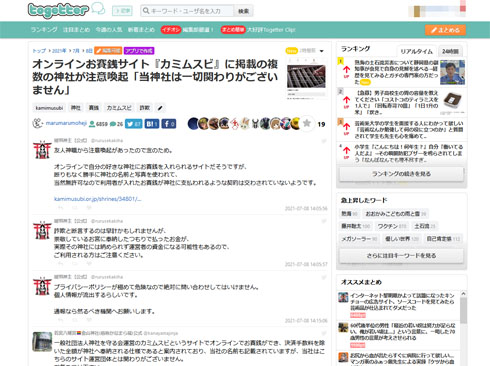Open the article thumbnail image beside the title

click(306, 79)
